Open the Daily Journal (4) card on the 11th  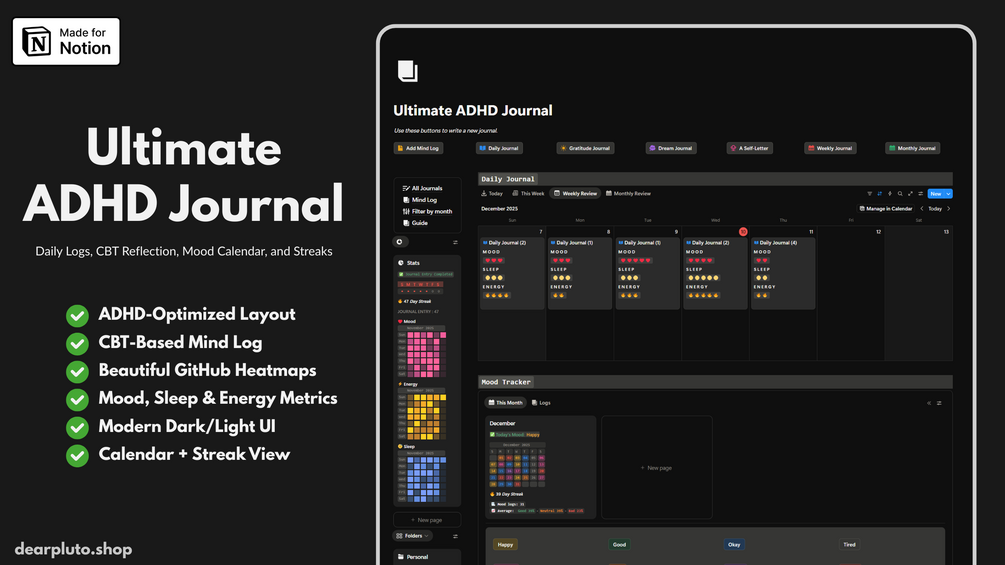783,274
